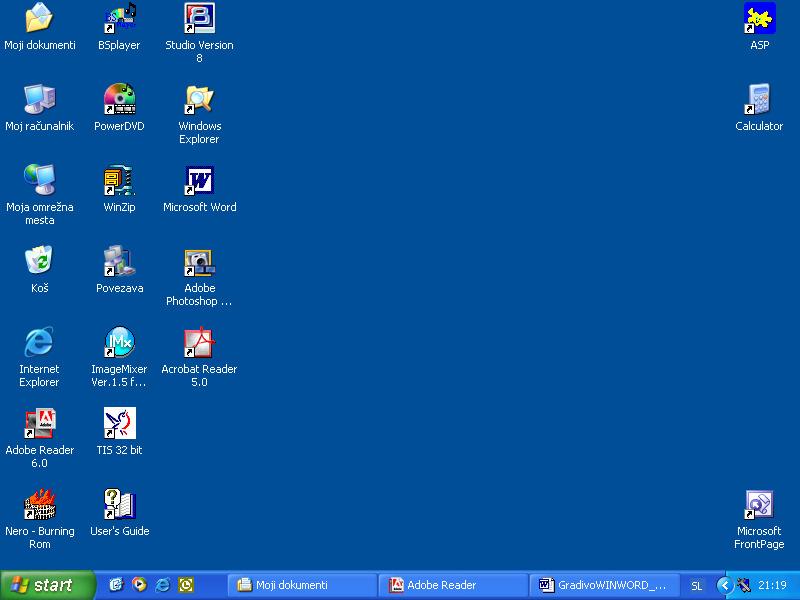
Task: Switch to Adobe Reader taskbar button
Action: [x=453, y=585]
